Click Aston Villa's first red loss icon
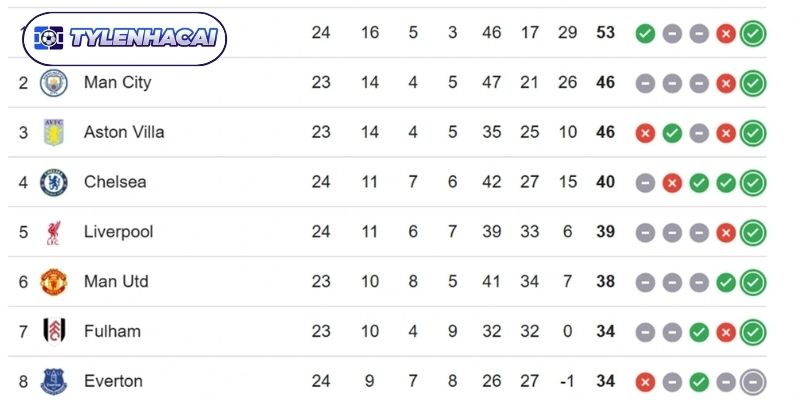The width and height of the screenshot is (800, 400). tap(645, 133)
